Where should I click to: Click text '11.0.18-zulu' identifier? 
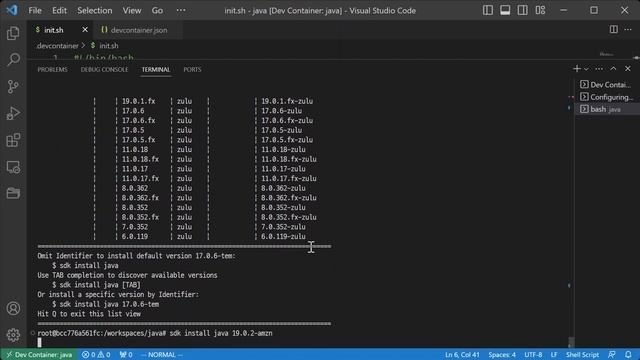click(283, 149)
